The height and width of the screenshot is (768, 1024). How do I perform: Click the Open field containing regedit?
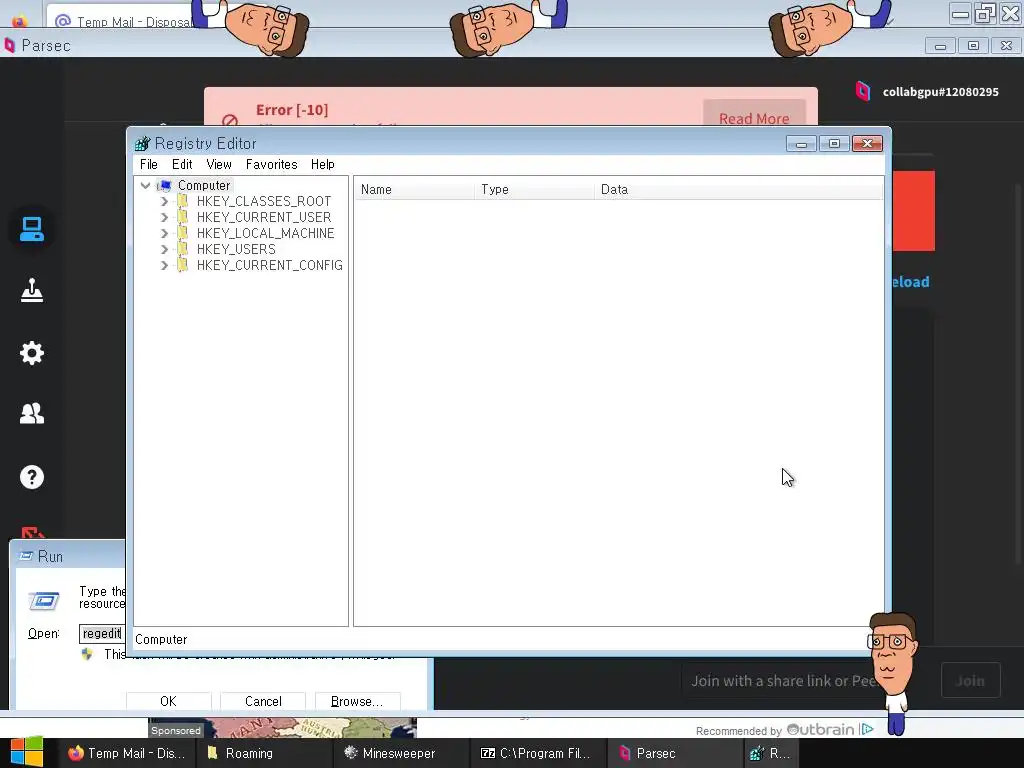[x=103, y=633]
